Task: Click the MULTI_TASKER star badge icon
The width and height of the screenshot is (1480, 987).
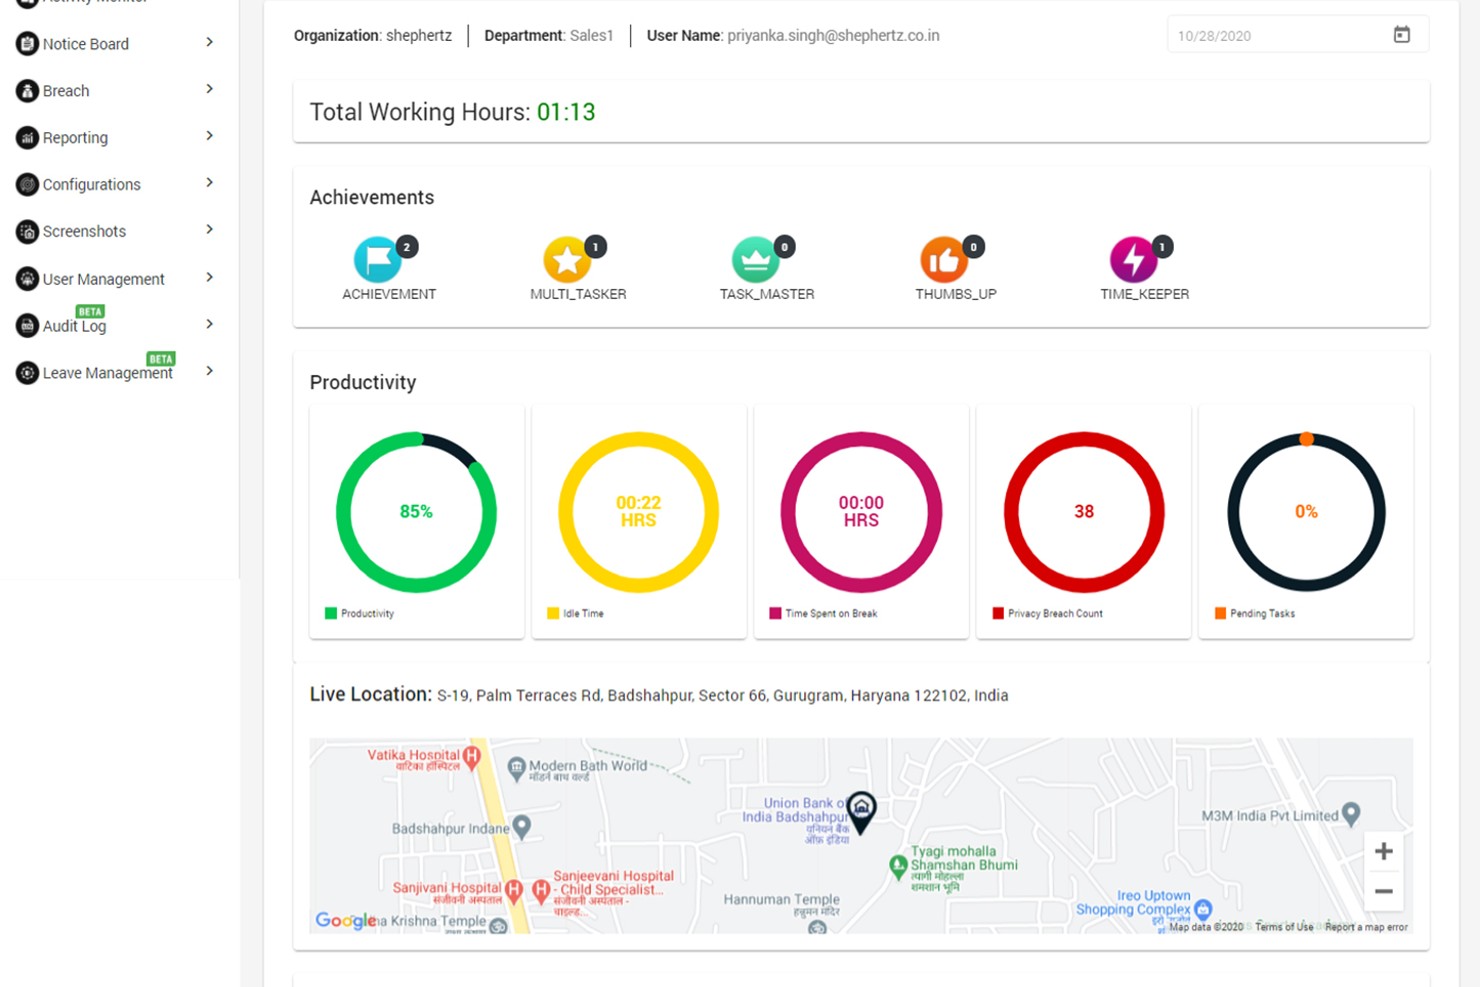Action: point(566,260)
